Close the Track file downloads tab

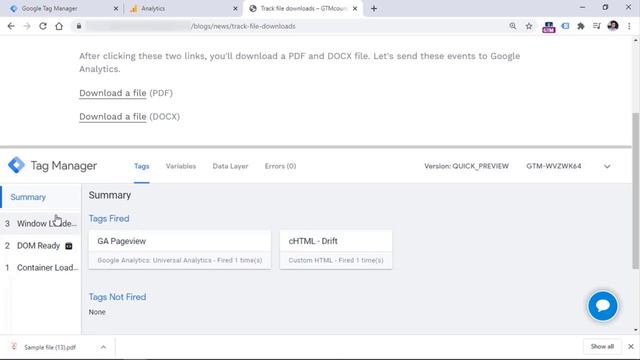click(355, 9)
